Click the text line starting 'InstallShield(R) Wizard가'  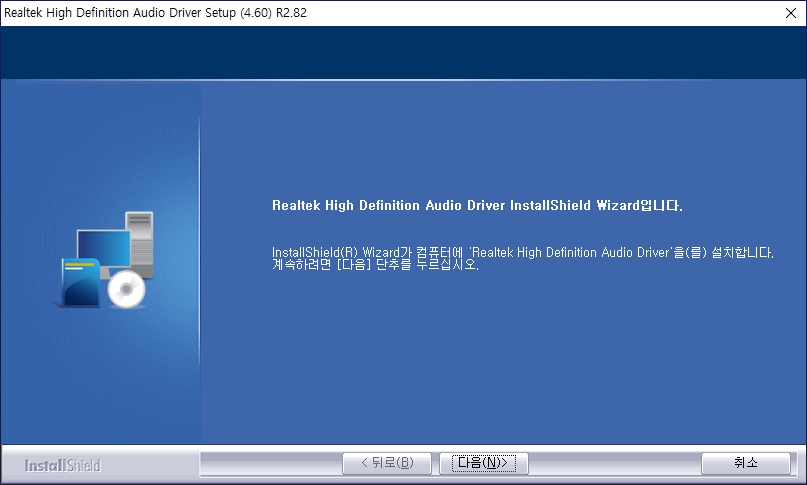pyautogui.click(x=522, y=252)
